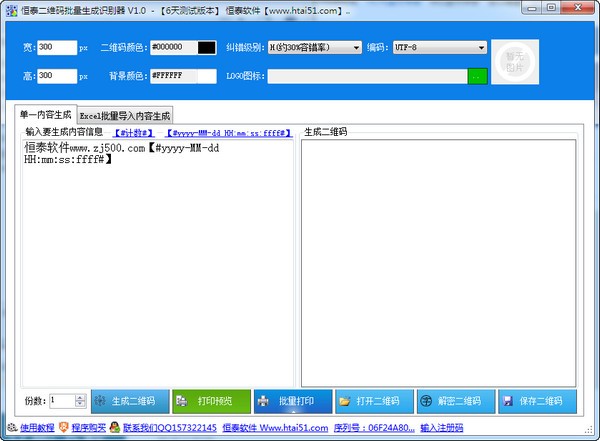Open the 使用教程 link
The width and height of the screenshot is (600, 441).
coord(37,428)
